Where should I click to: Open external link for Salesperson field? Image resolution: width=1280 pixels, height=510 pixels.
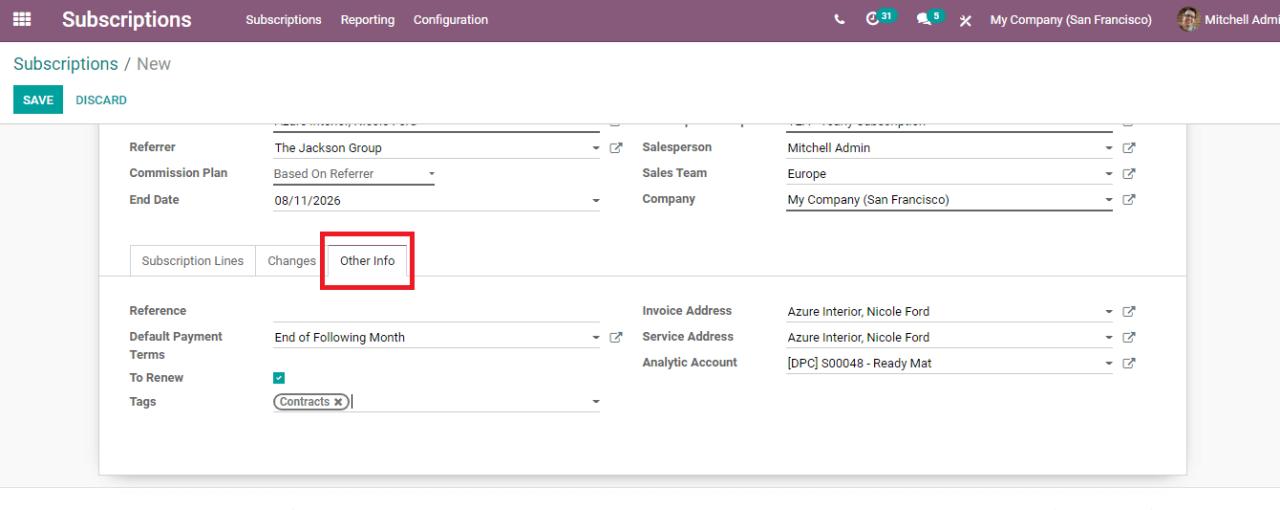pyautogui.click(x=1128, y=148)
